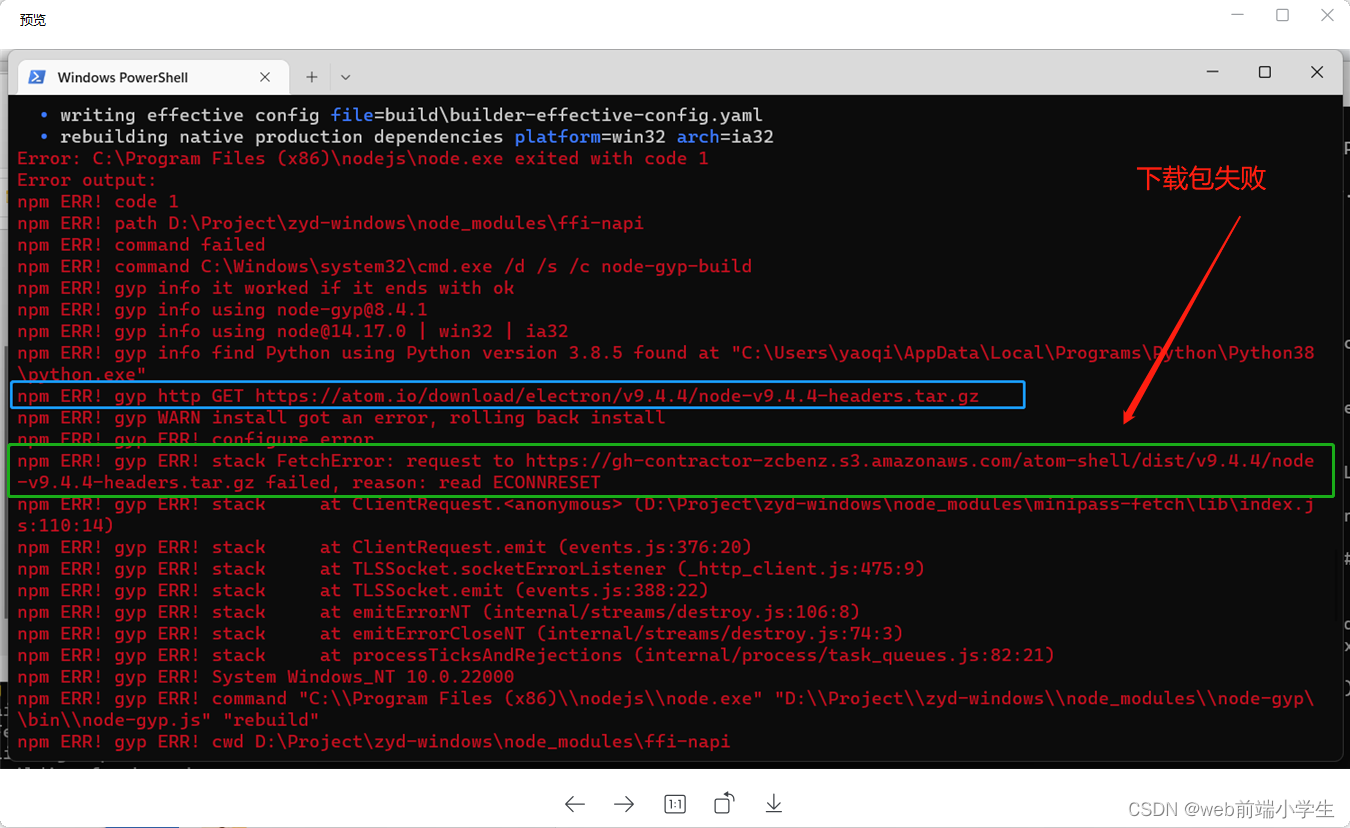The height and width of the screenshot is (828, 1350).
Task: Click the 'find Python using Python version 3.8.5' line
Action: [x=666, y=364]
